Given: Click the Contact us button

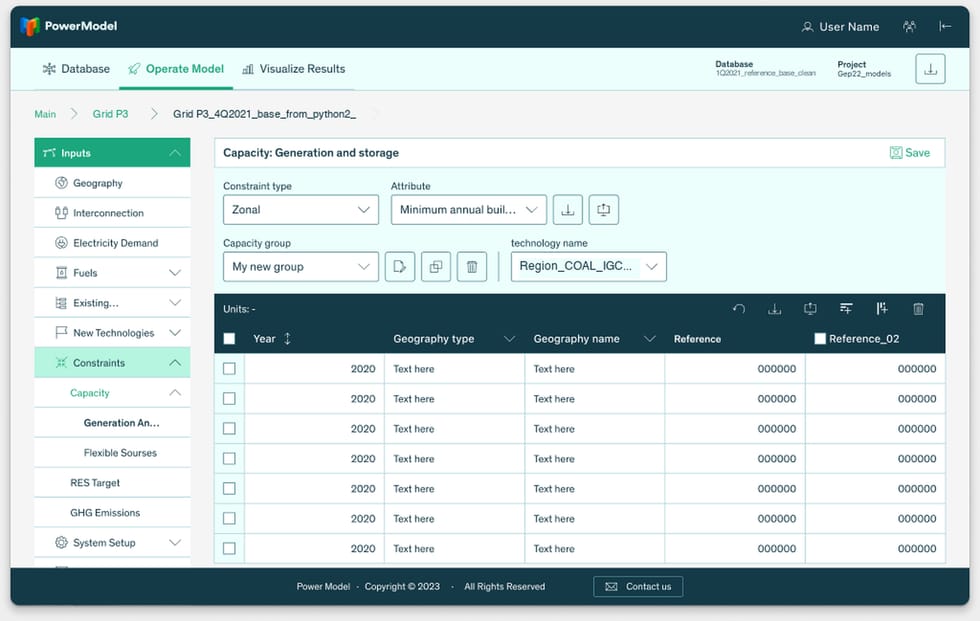Looking at the screenshot, I should 638,587.
